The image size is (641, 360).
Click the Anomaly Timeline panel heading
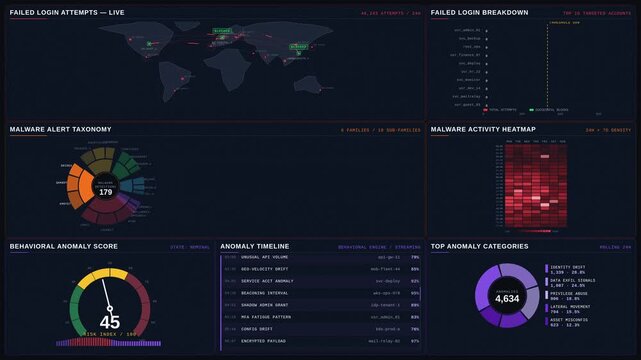255,246
